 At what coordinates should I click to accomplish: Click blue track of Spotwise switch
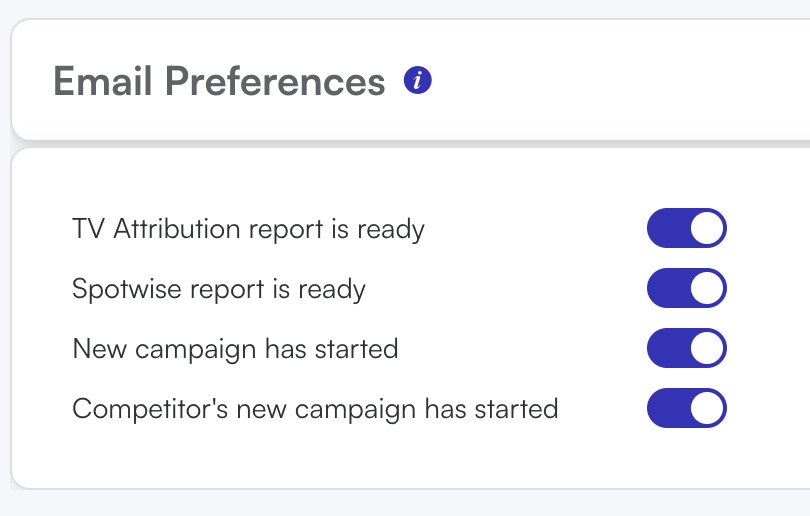667,288
